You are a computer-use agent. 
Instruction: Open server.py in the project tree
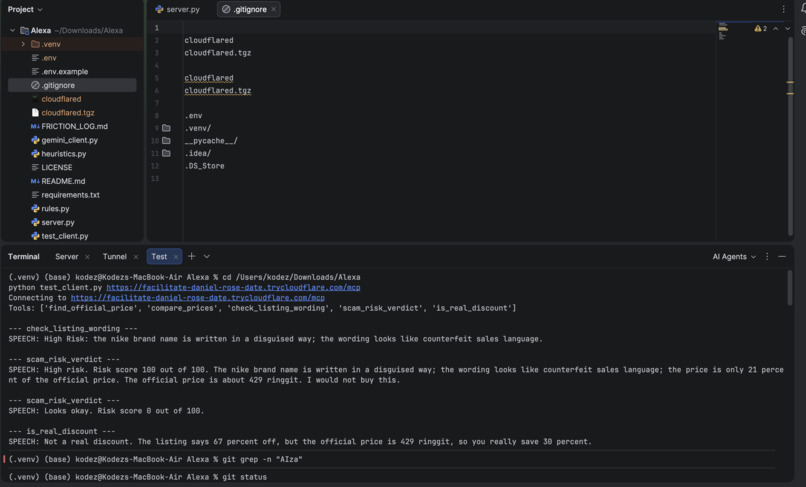point(58,222)
